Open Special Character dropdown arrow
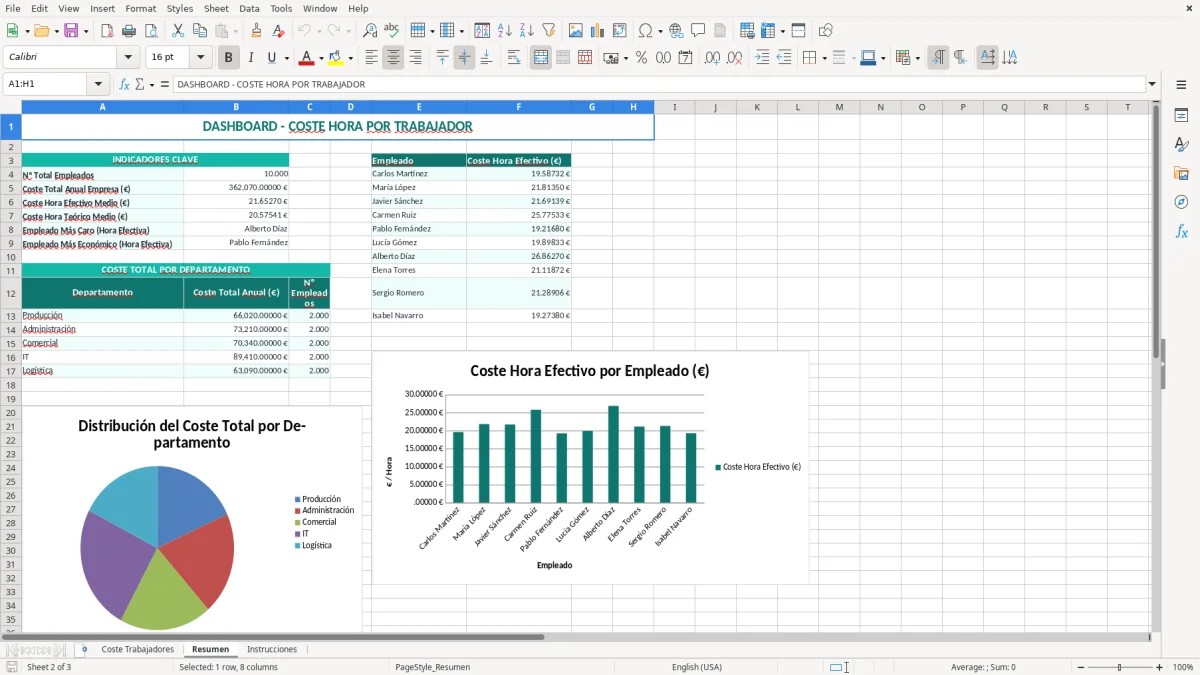 [x=658, y=31]
